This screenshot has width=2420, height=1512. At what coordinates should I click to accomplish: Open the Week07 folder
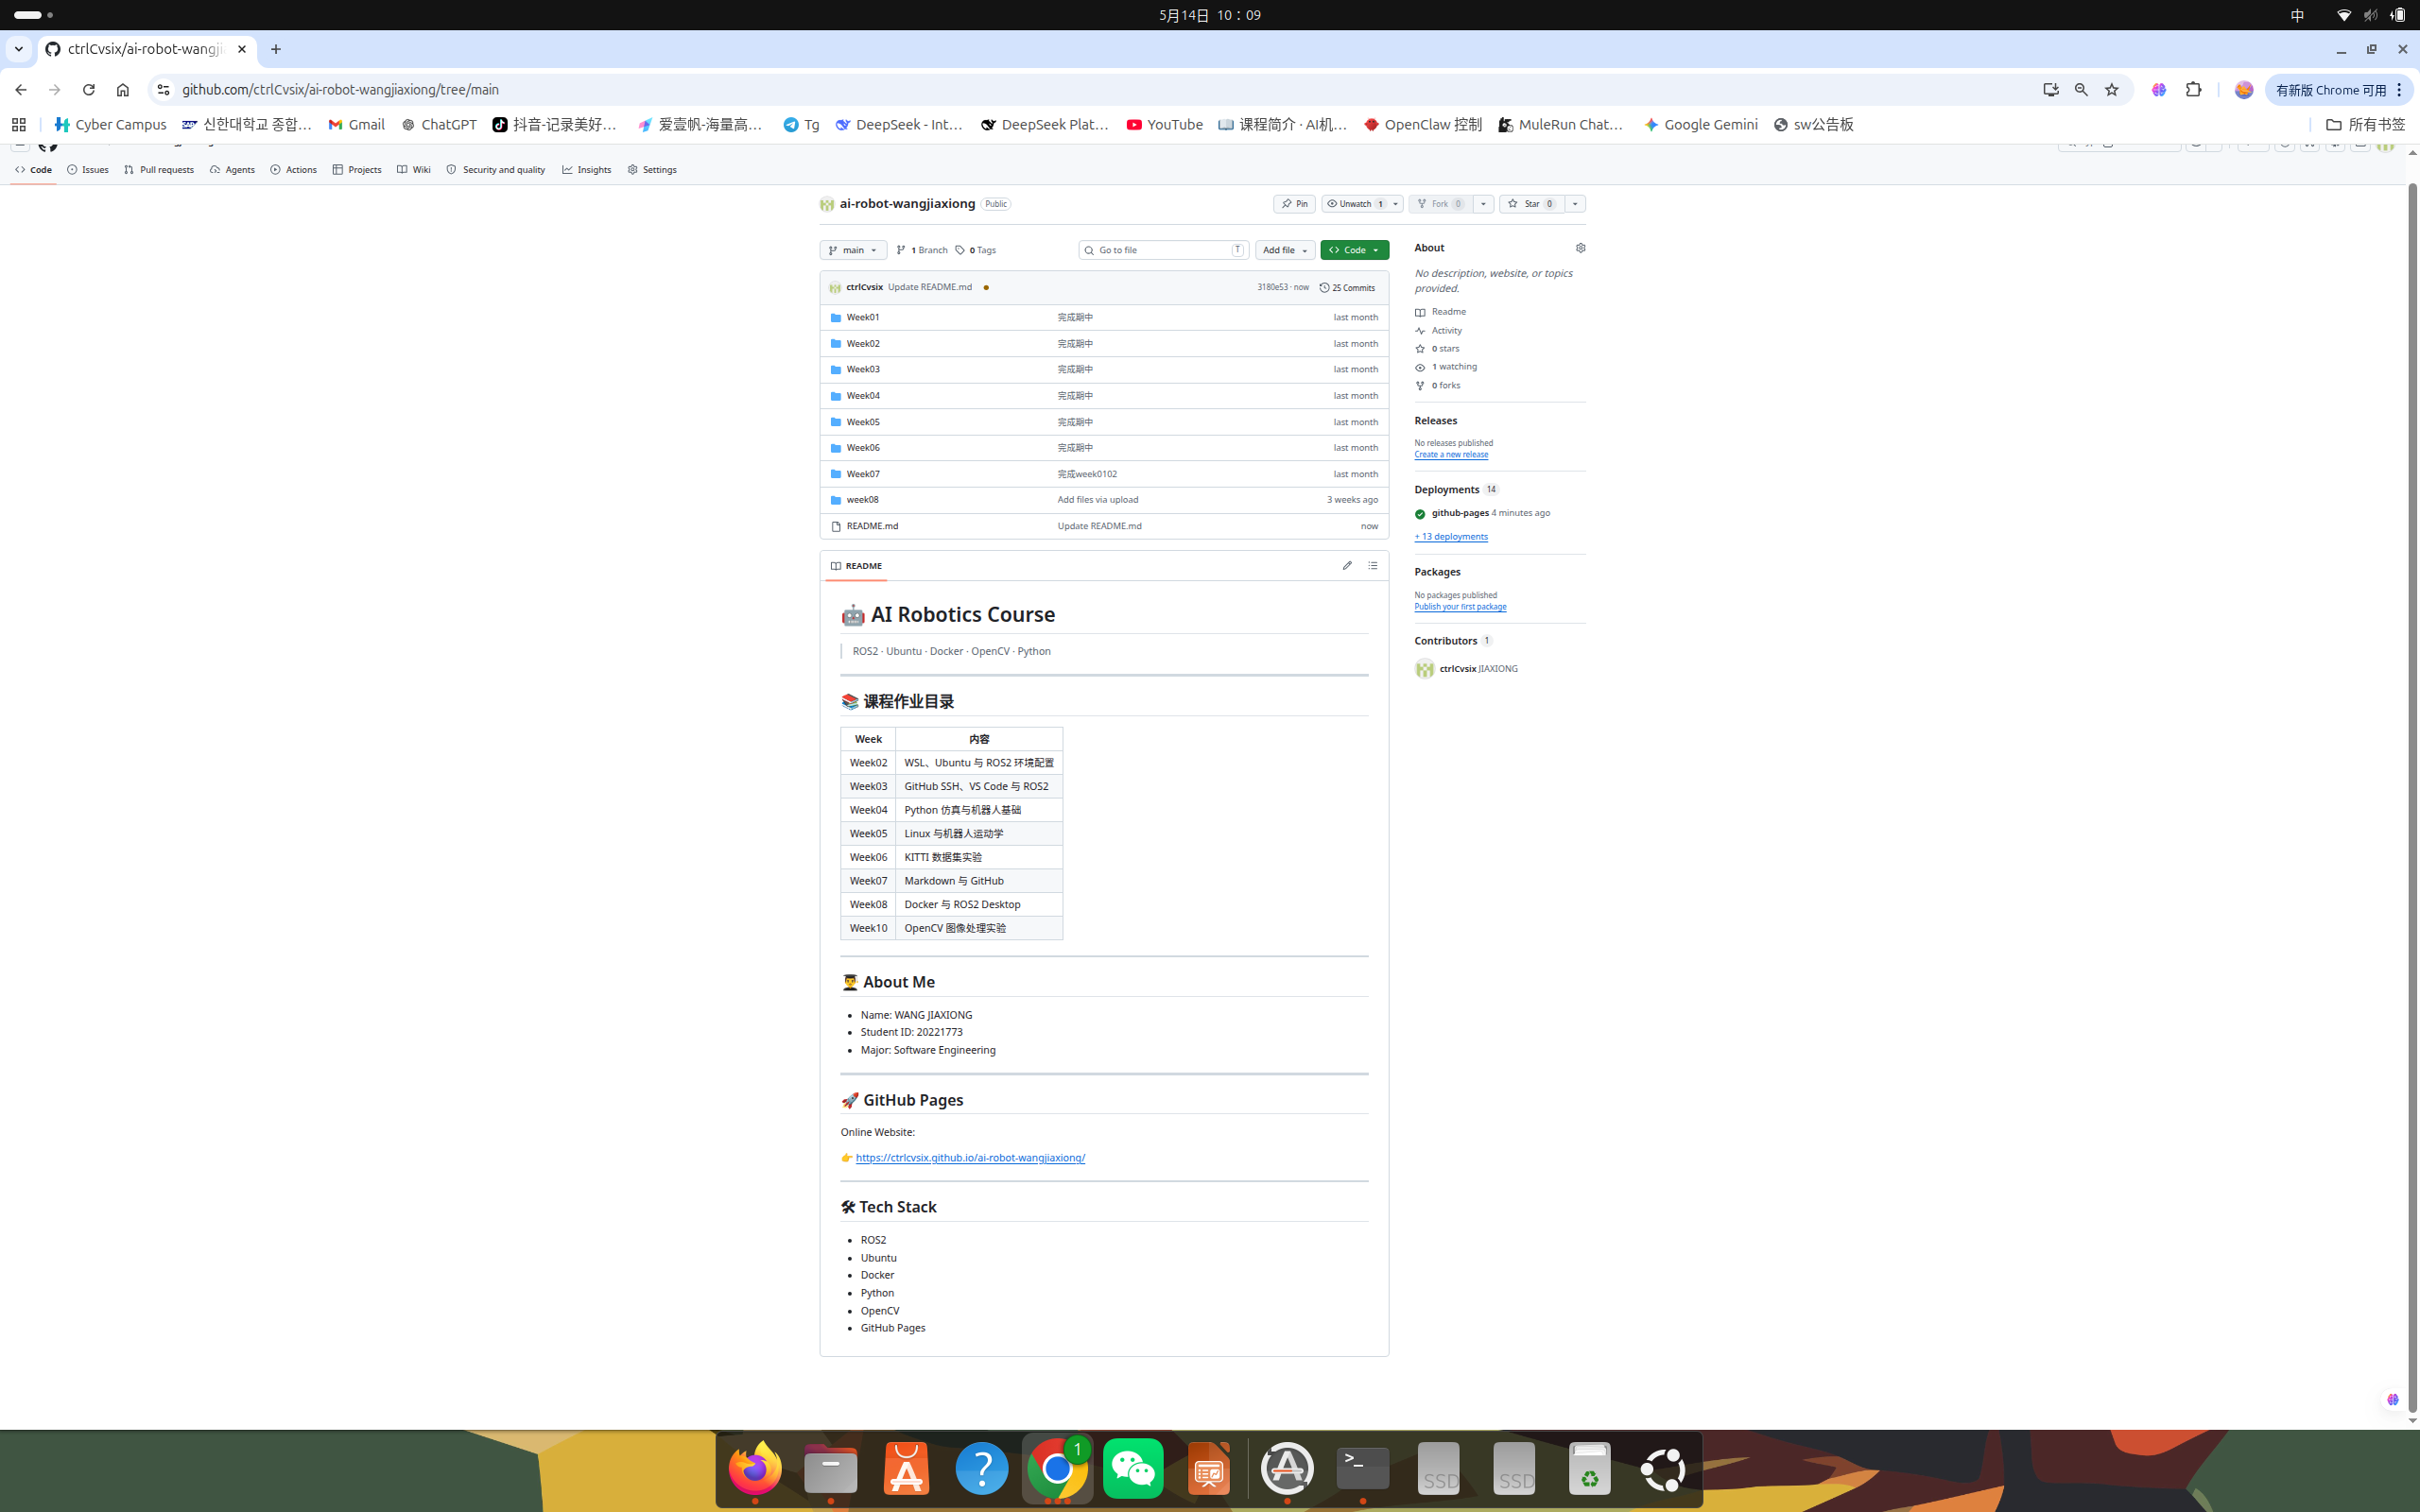(x=863, y=474)
